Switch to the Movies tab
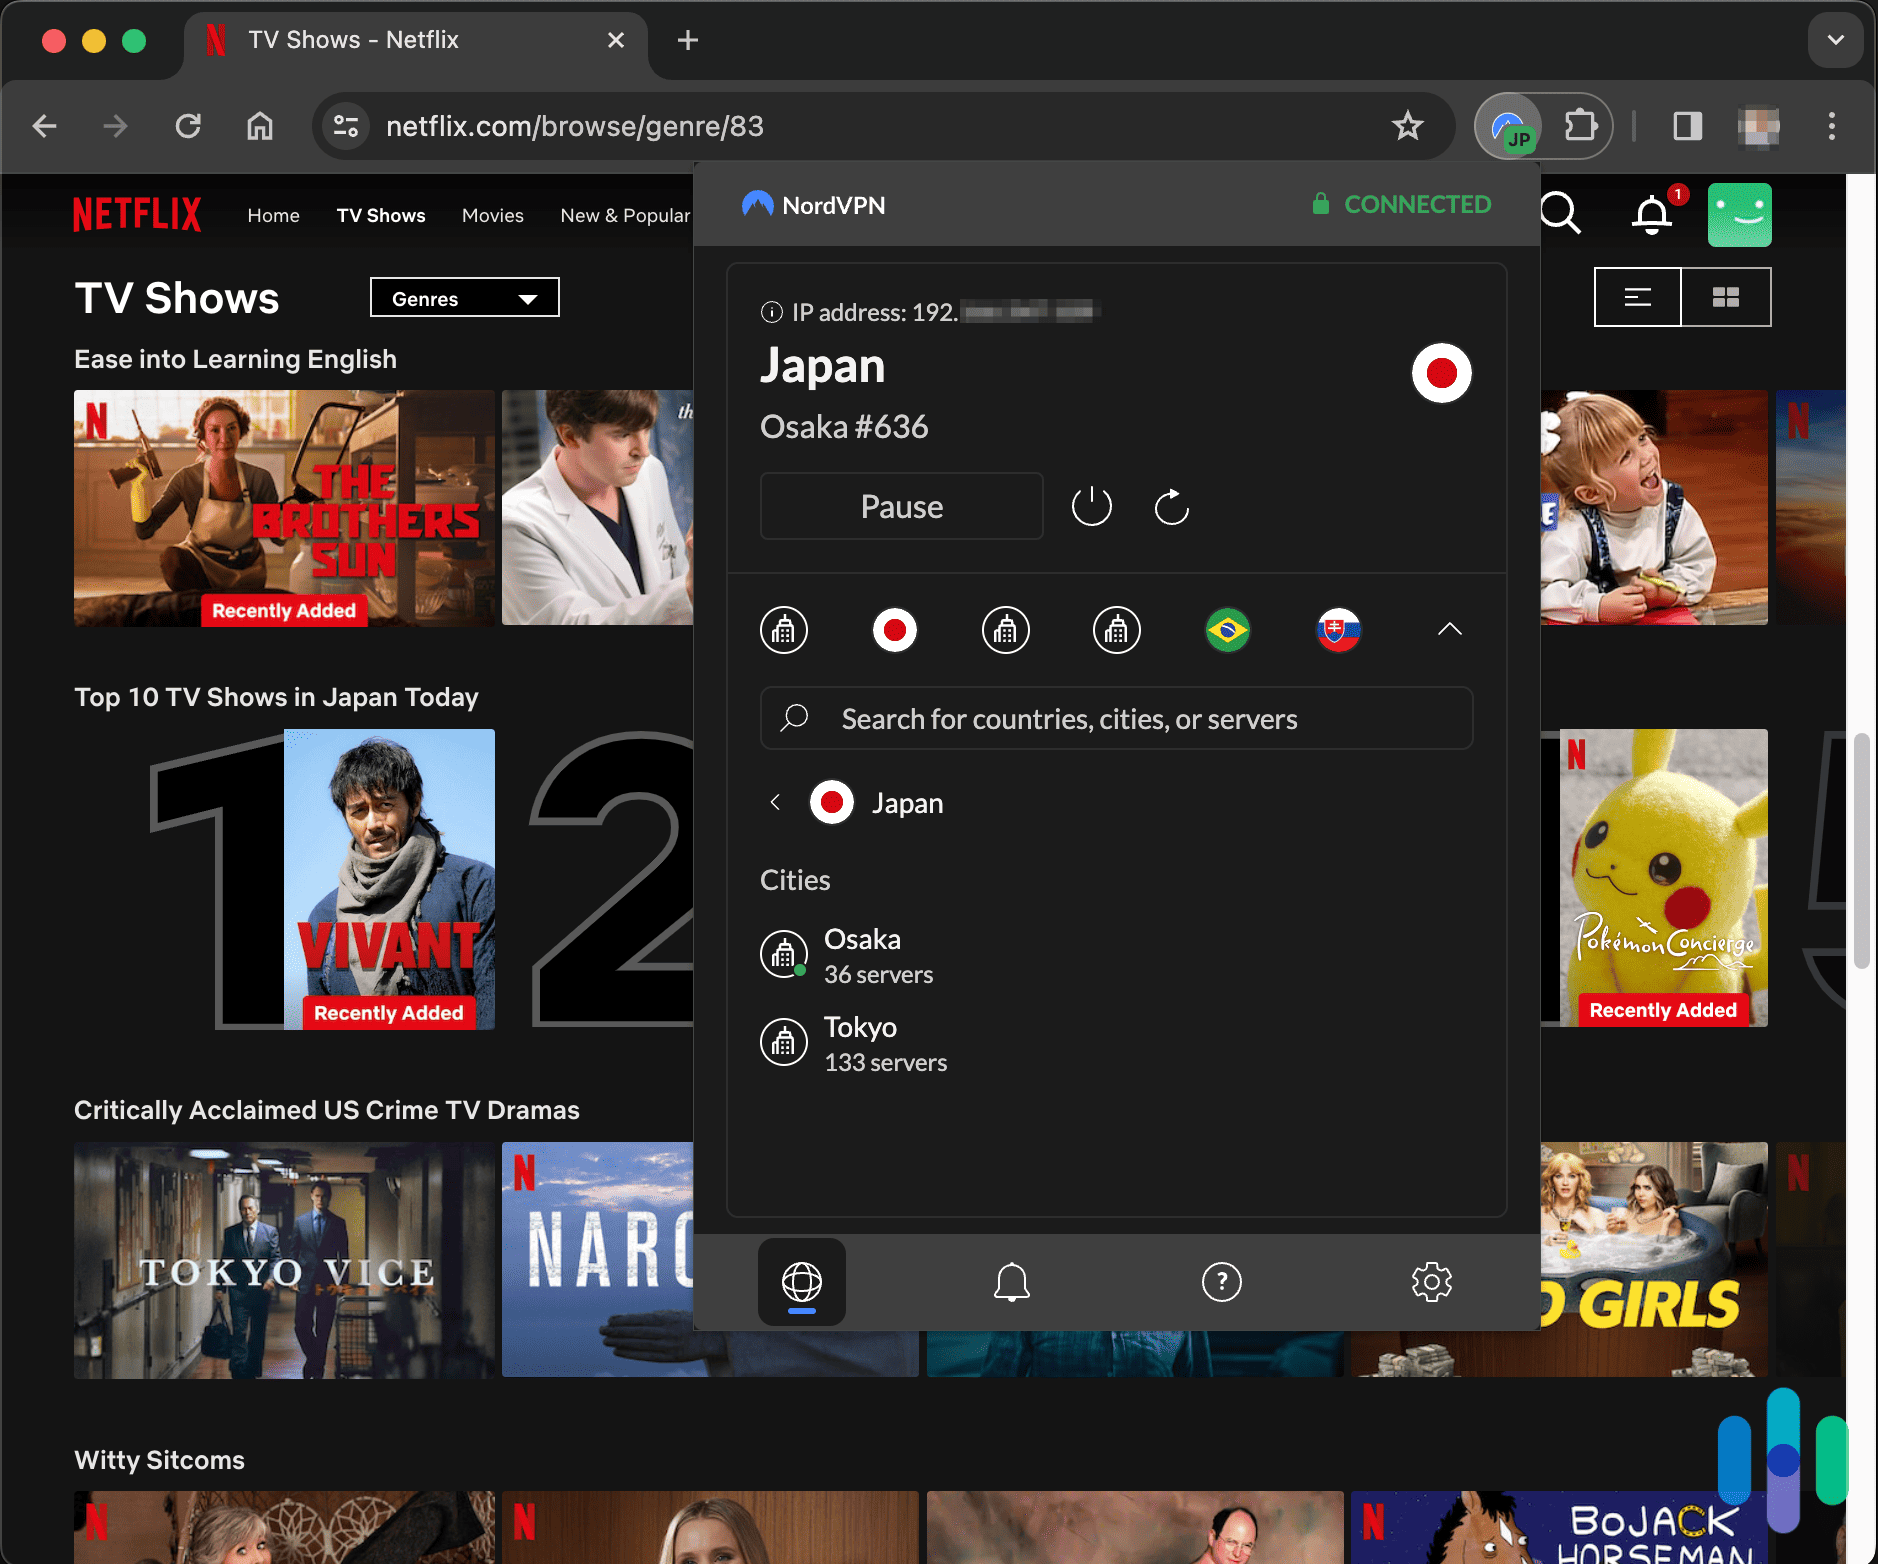This screenshot has width=1878, height=1564. click(492, 215)
